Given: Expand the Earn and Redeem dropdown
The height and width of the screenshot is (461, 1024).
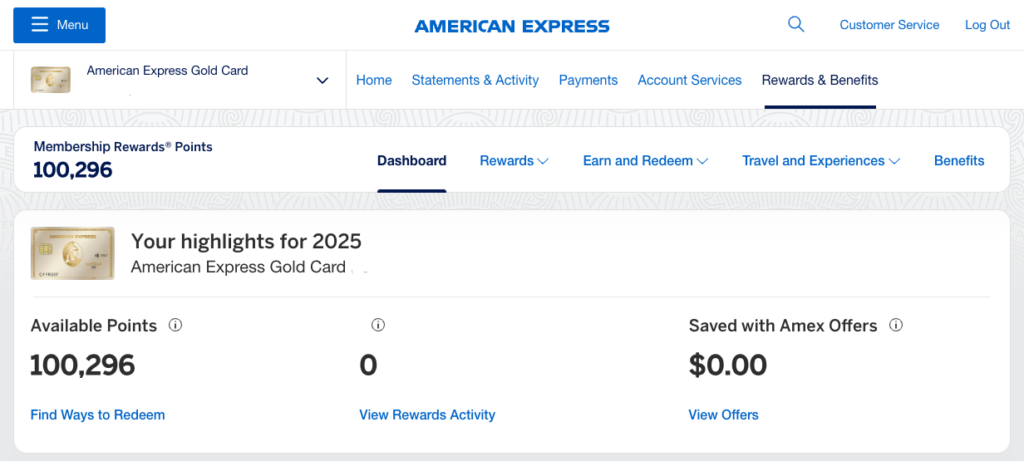Looking at the screenshot, I should [645, 161].
